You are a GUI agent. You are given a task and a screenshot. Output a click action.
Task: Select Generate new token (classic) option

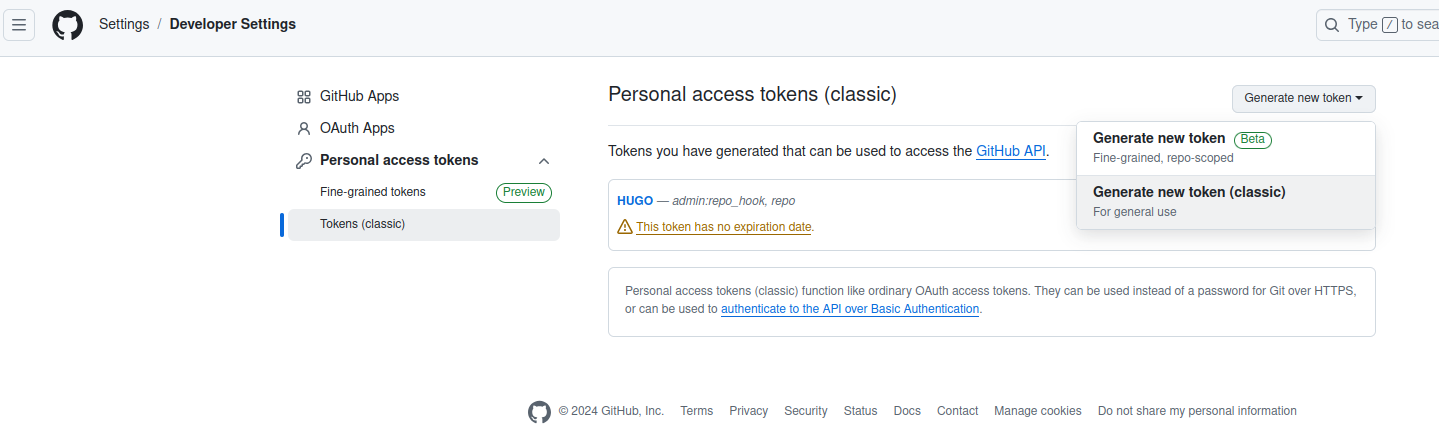pos(1226,202)
